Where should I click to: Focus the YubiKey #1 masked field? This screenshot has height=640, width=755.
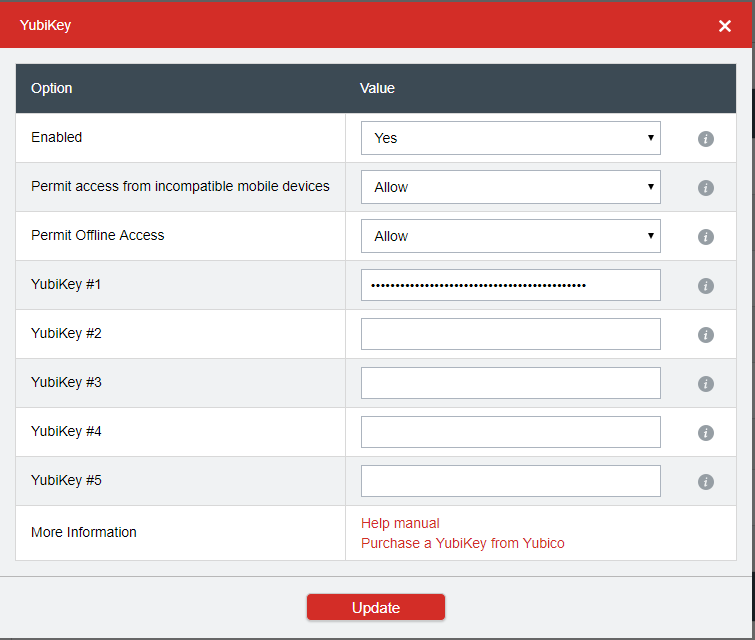pyautogui.click(x=510, y=285)
